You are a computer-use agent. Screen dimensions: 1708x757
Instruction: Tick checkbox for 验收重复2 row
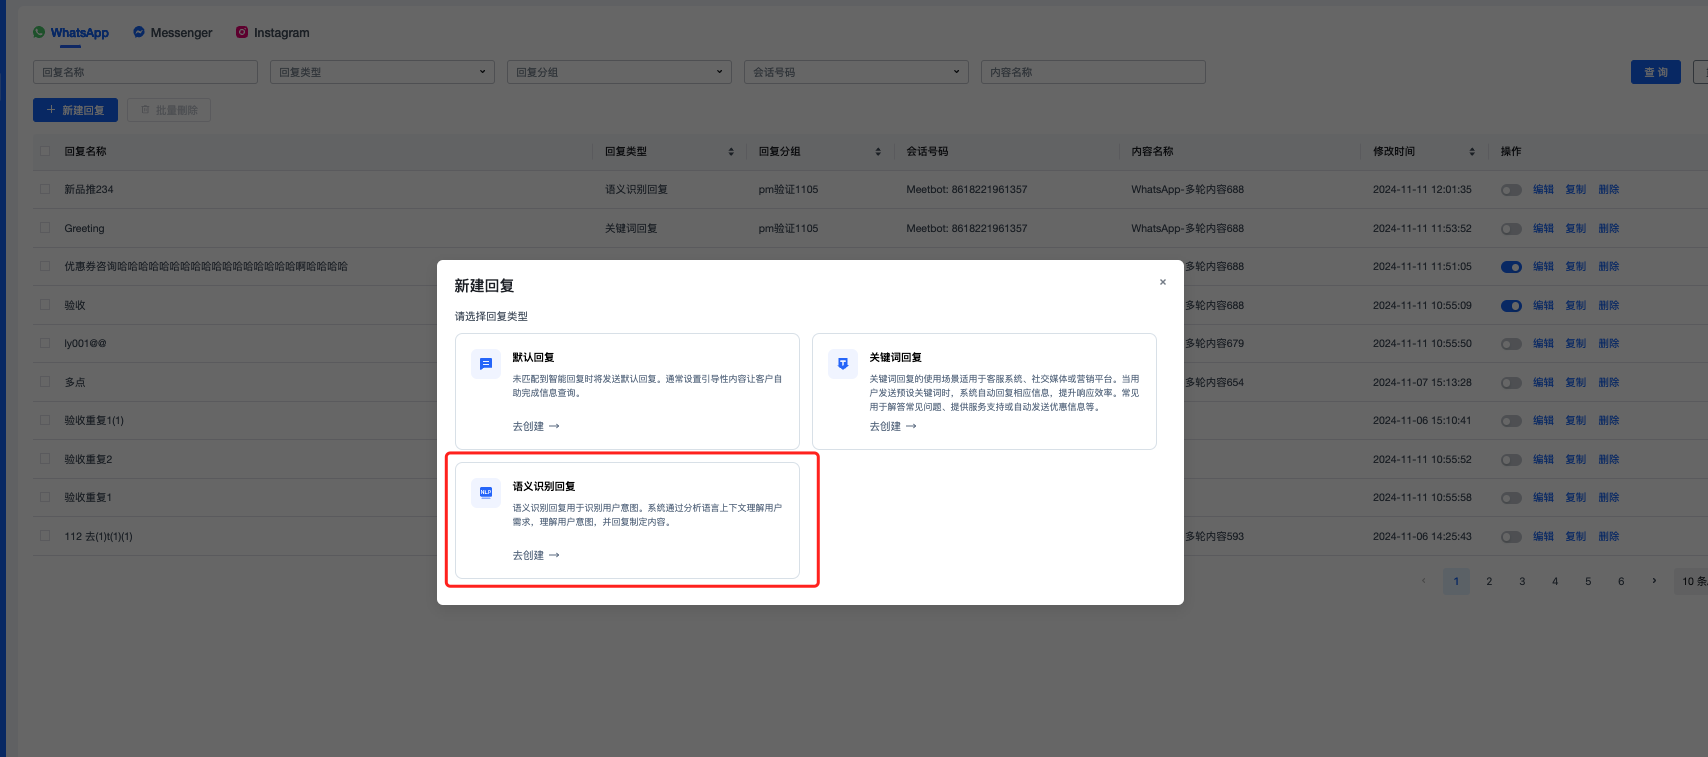(x=45, y=459)
